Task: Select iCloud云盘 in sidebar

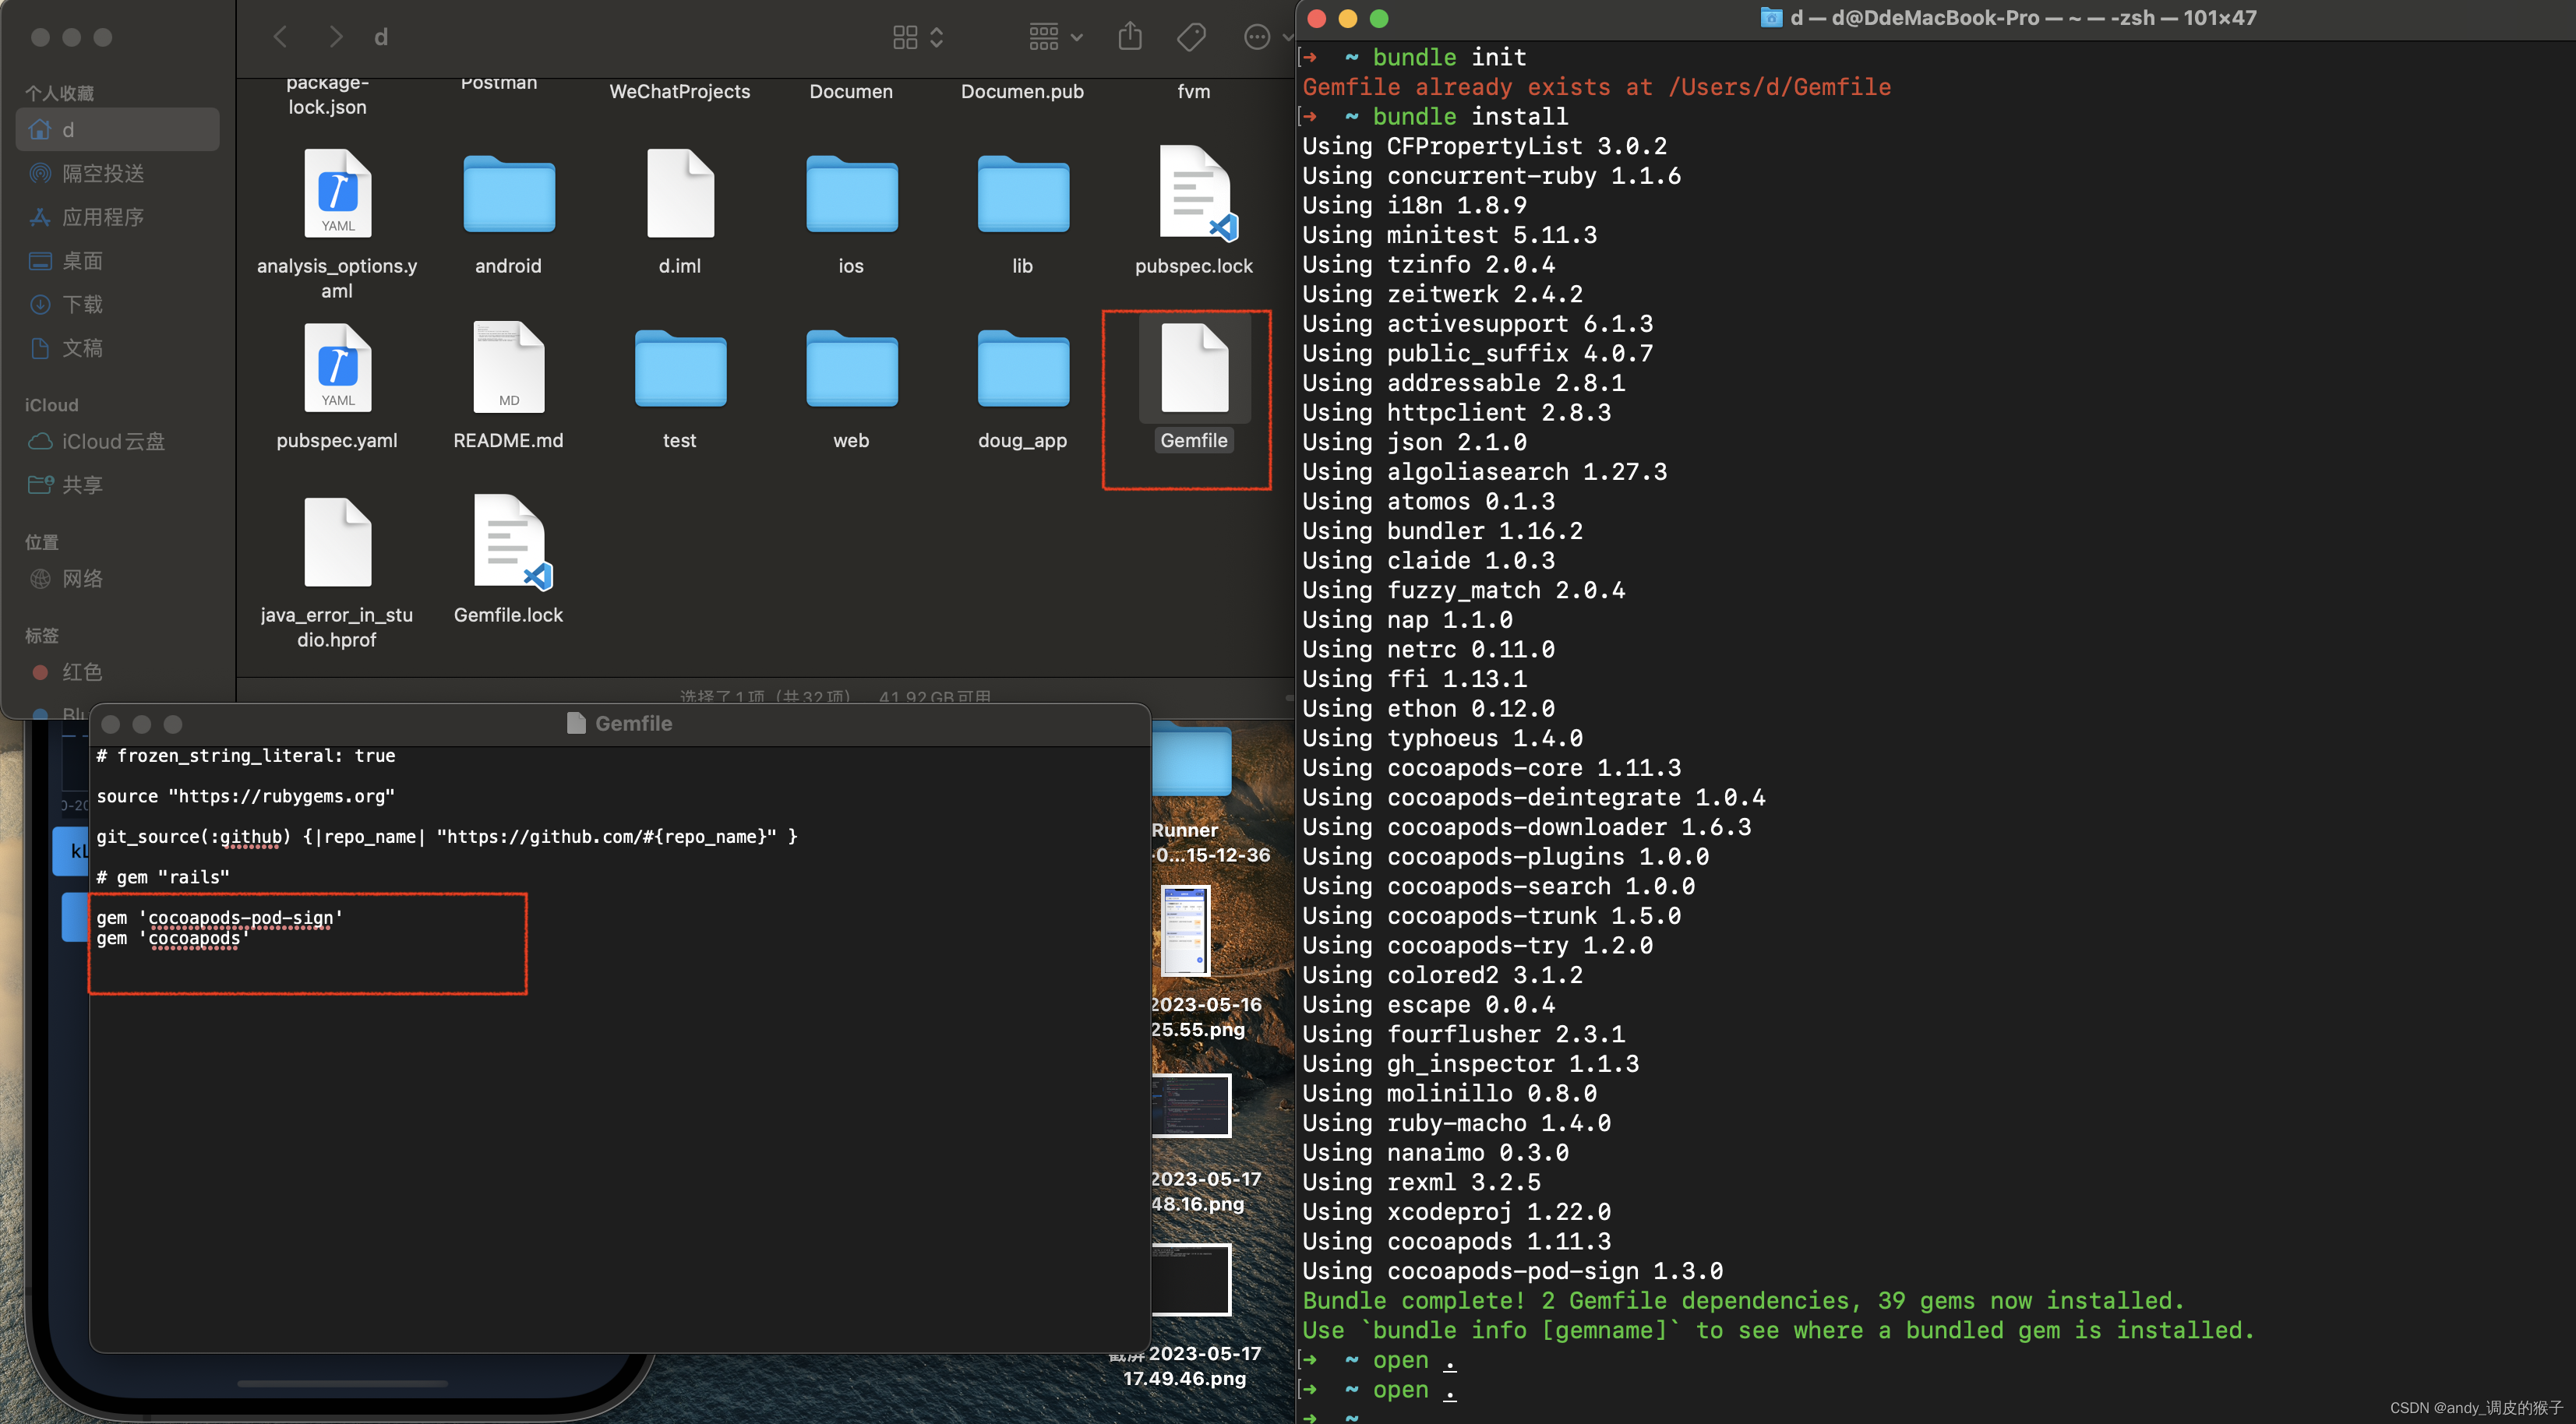Action: [x=113, y=441]
